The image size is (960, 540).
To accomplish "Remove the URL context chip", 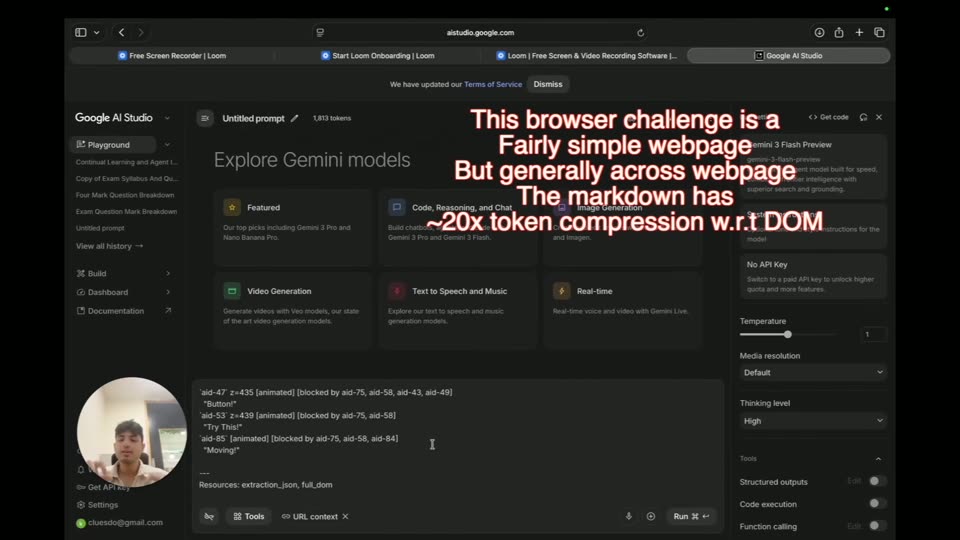I will [x=345, y=516].
